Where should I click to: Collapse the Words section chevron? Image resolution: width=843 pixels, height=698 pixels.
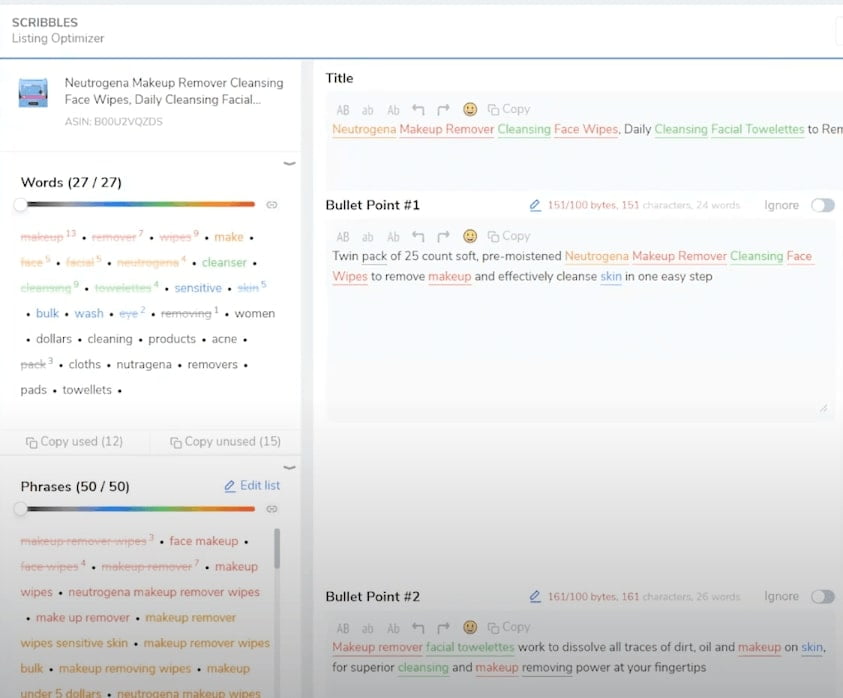click(289, 163)
